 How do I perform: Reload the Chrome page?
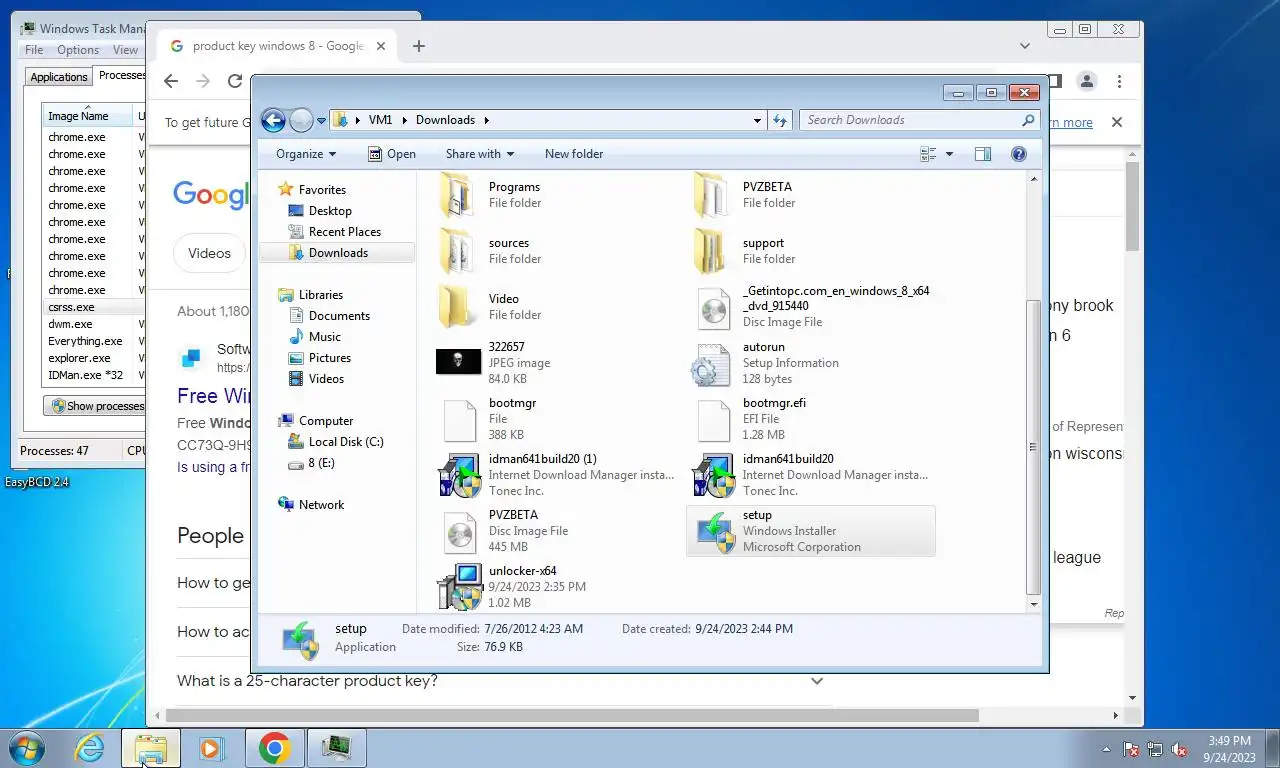(x=235, y=81)
